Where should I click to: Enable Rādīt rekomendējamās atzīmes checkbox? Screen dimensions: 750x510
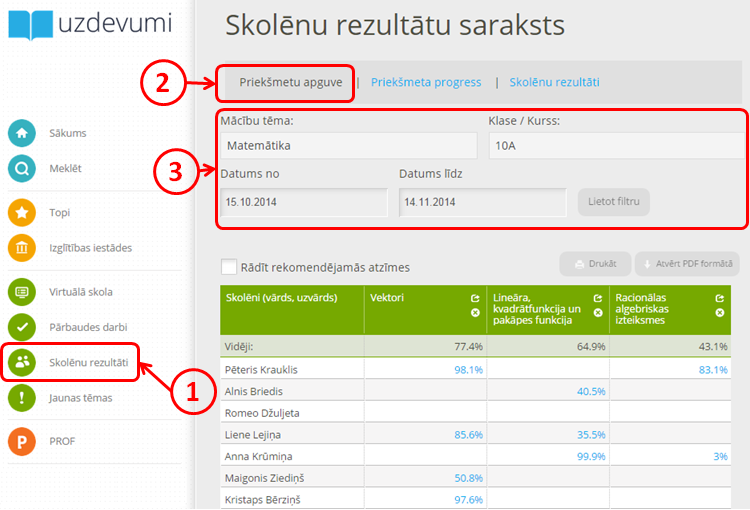229,267
